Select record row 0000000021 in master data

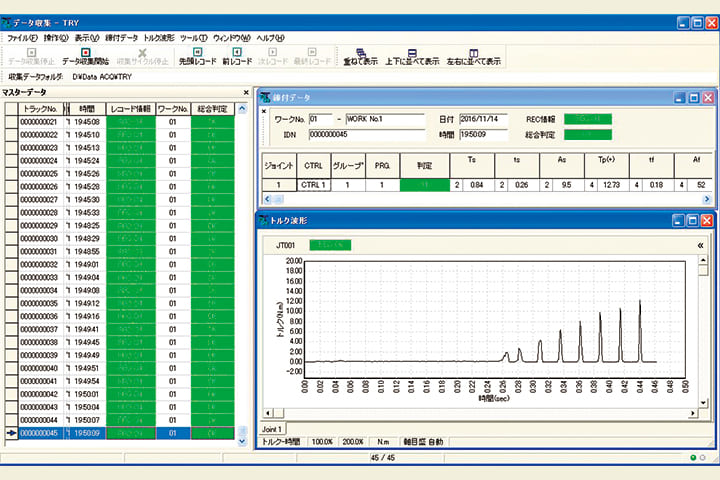tap(39, 121)
